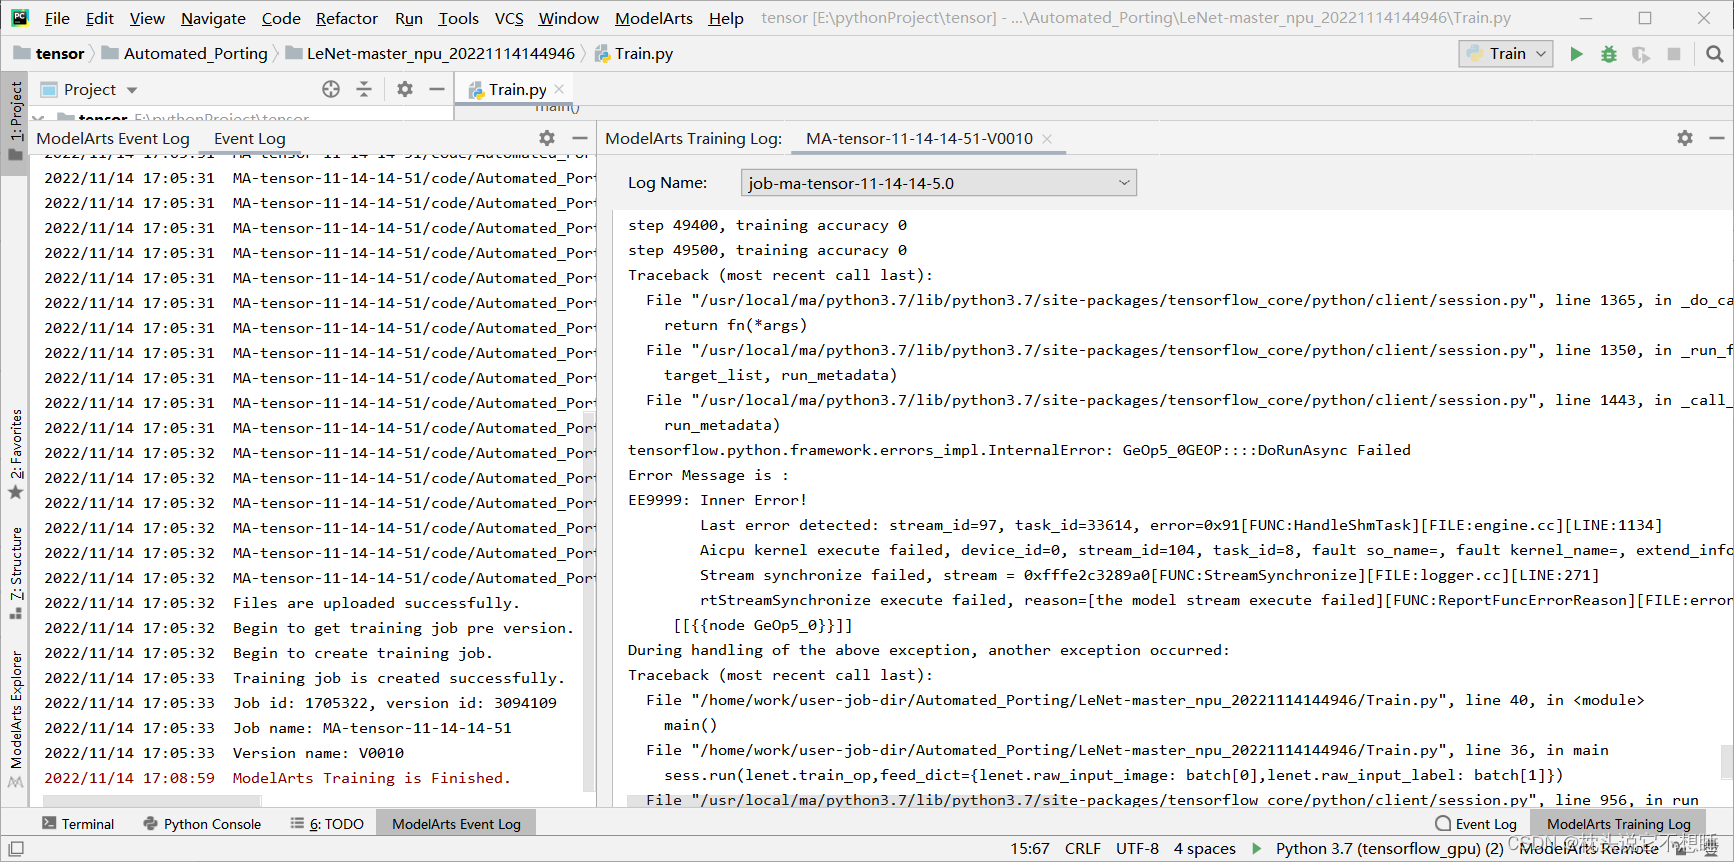Screen dimensions: 1734x862
Task: Switch to the ModelArts Event Log tab header
Action: pyautogui.click(x=113, y=139)
